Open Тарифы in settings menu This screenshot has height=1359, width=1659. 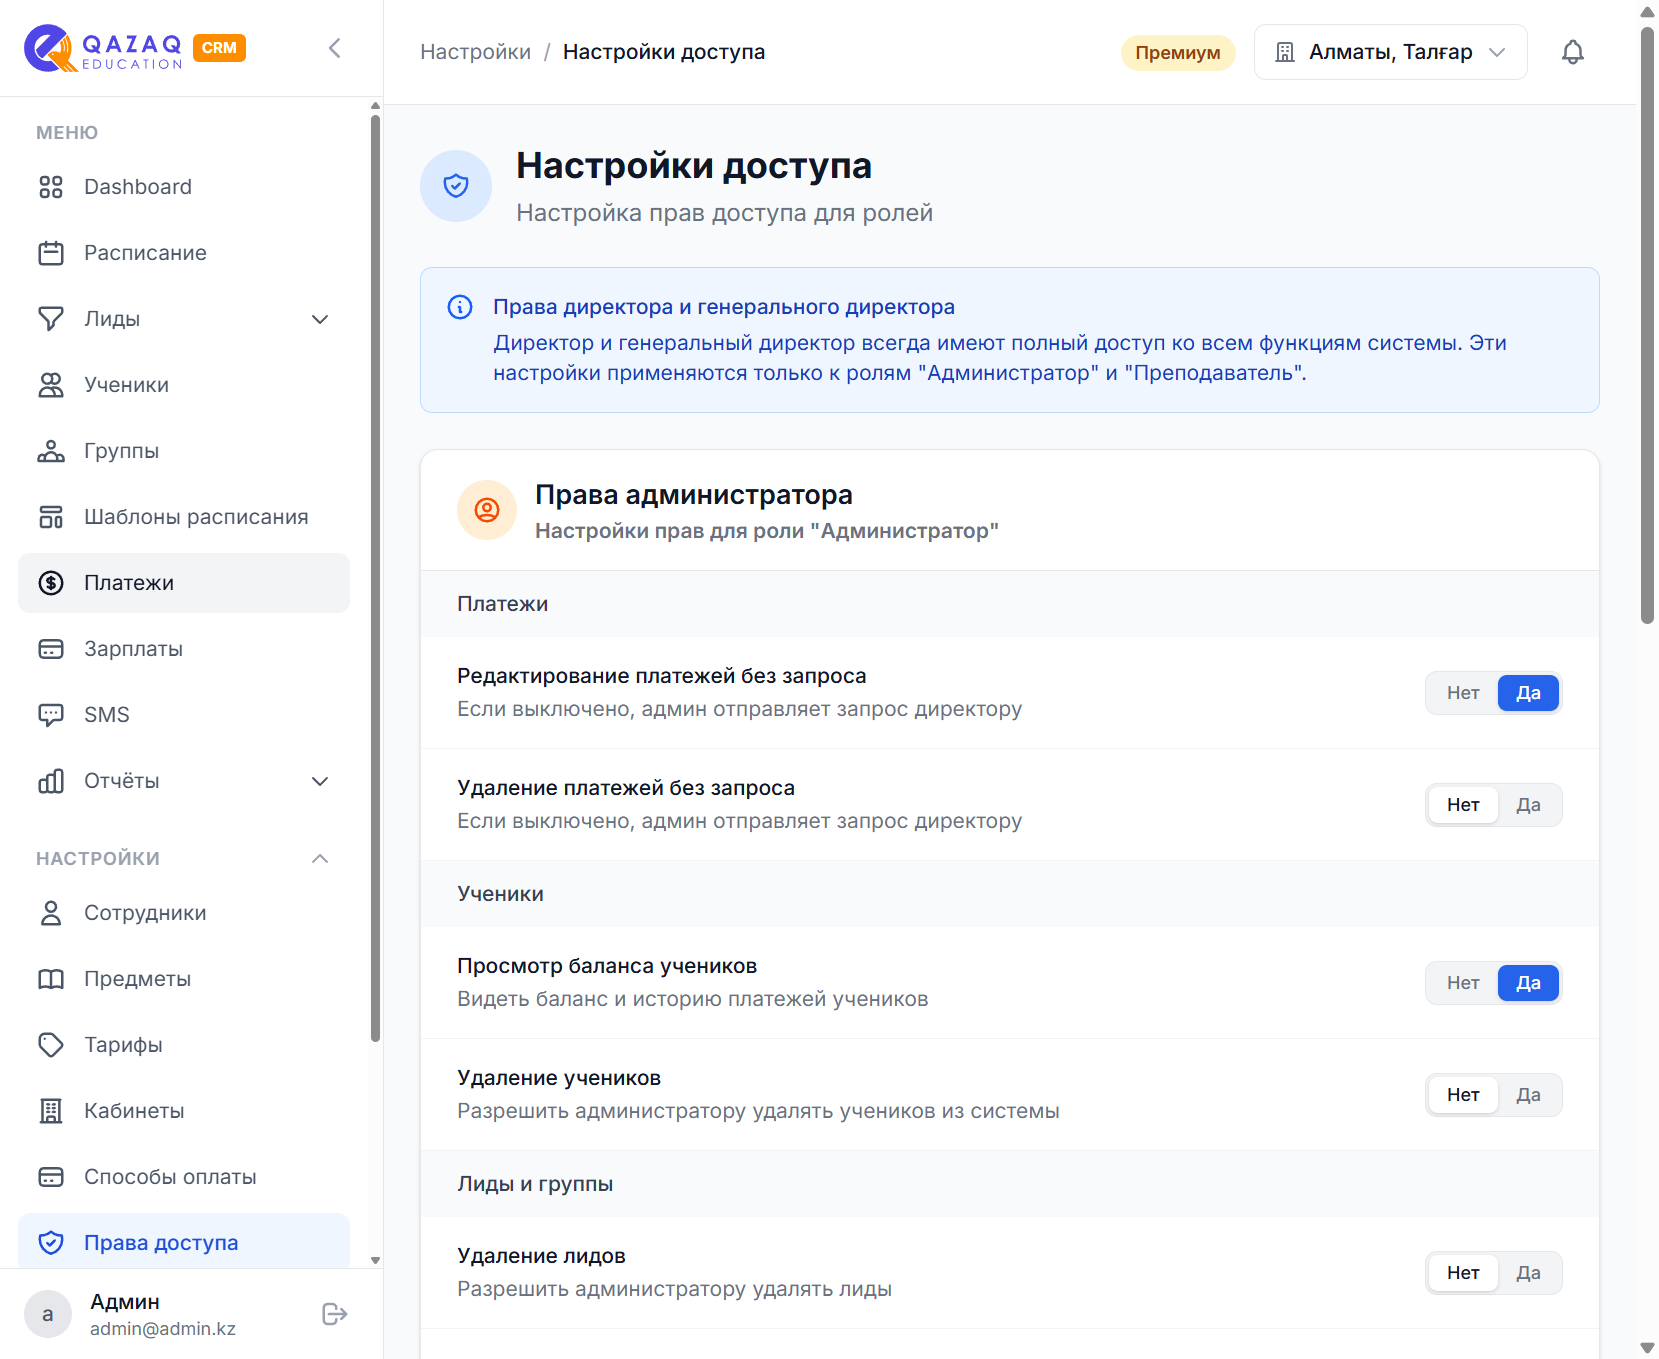point(184,1045)
